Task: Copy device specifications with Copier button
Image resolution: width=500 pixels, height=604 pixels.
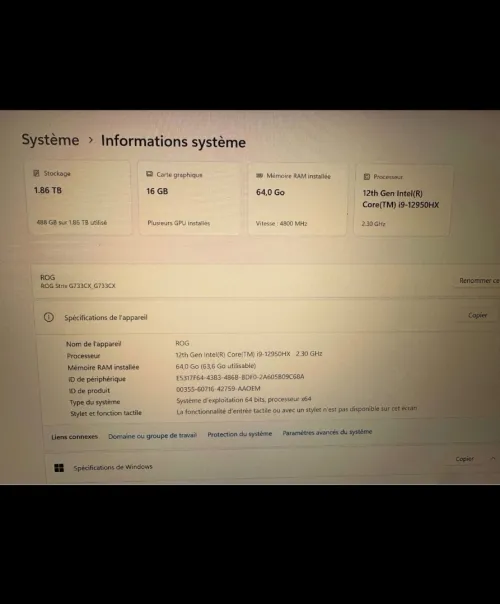Action: (478, 315)
